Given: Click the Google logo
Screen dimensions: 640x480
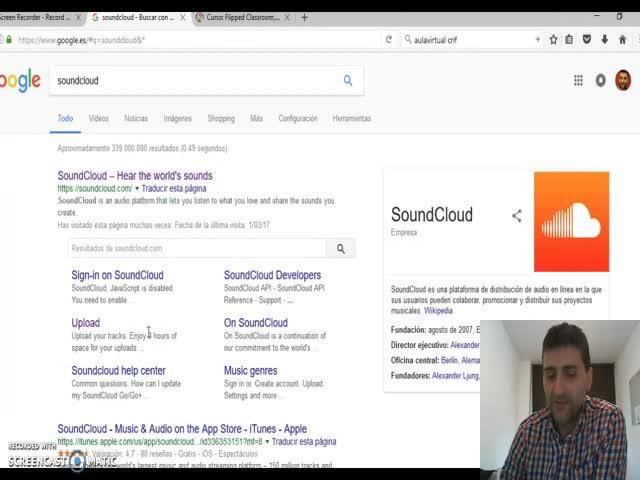Looking at the screenshot, I should (x=20, y=80).
